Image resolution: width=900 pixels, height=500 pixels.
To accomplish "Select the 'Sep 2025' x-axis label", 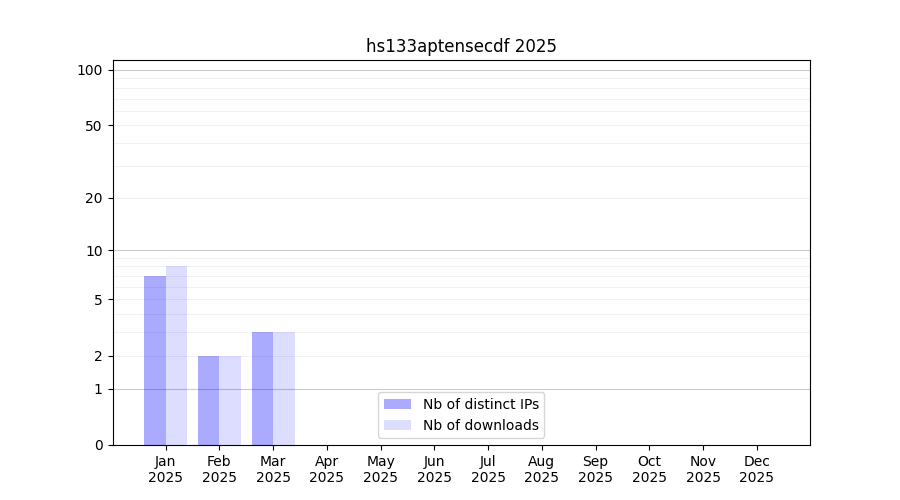I will click(x=595, y=469).
